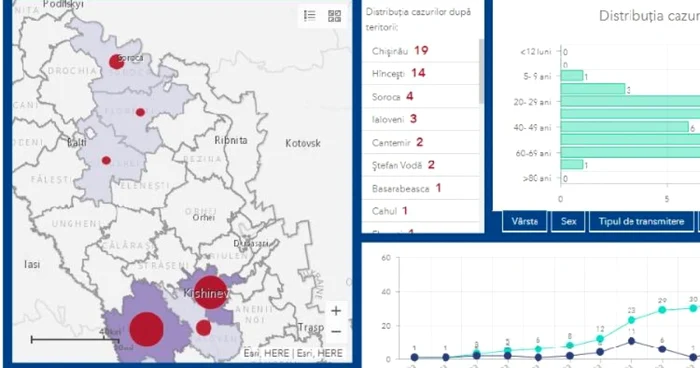The height and width of the screenshot is (368, 700).
Task: Click the dark blue data point labeled 11
Action: 631,341
